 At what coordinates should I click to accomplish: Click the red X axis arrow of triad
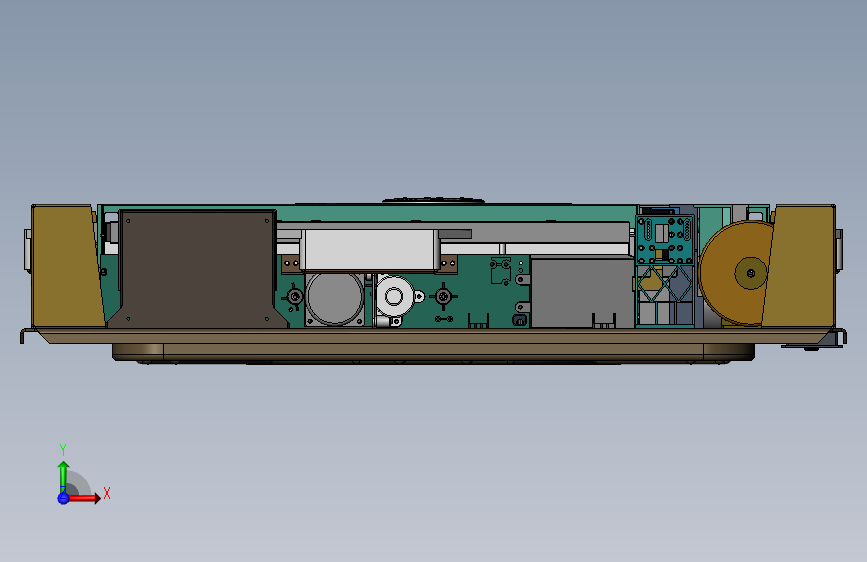click(84, 498)
